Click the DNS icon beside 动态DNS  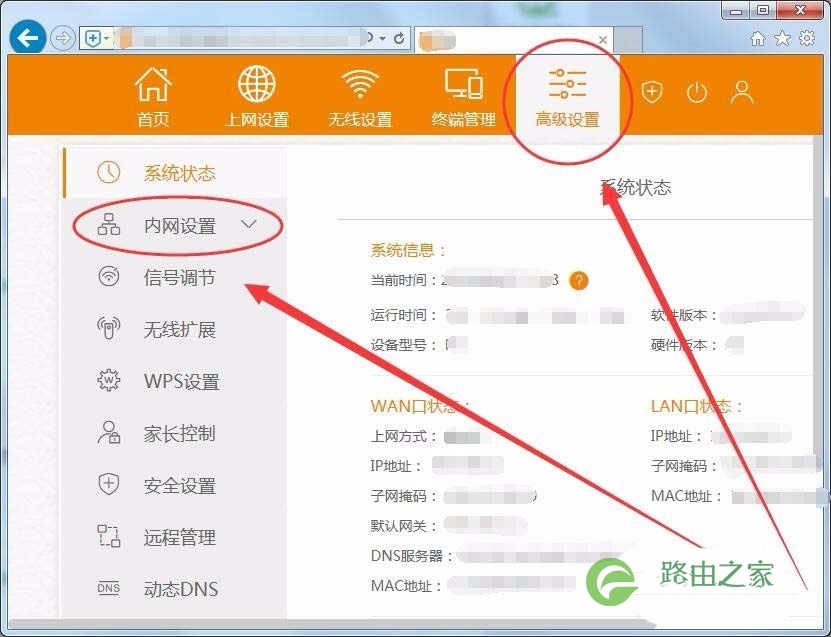click(x=109, y=588)
